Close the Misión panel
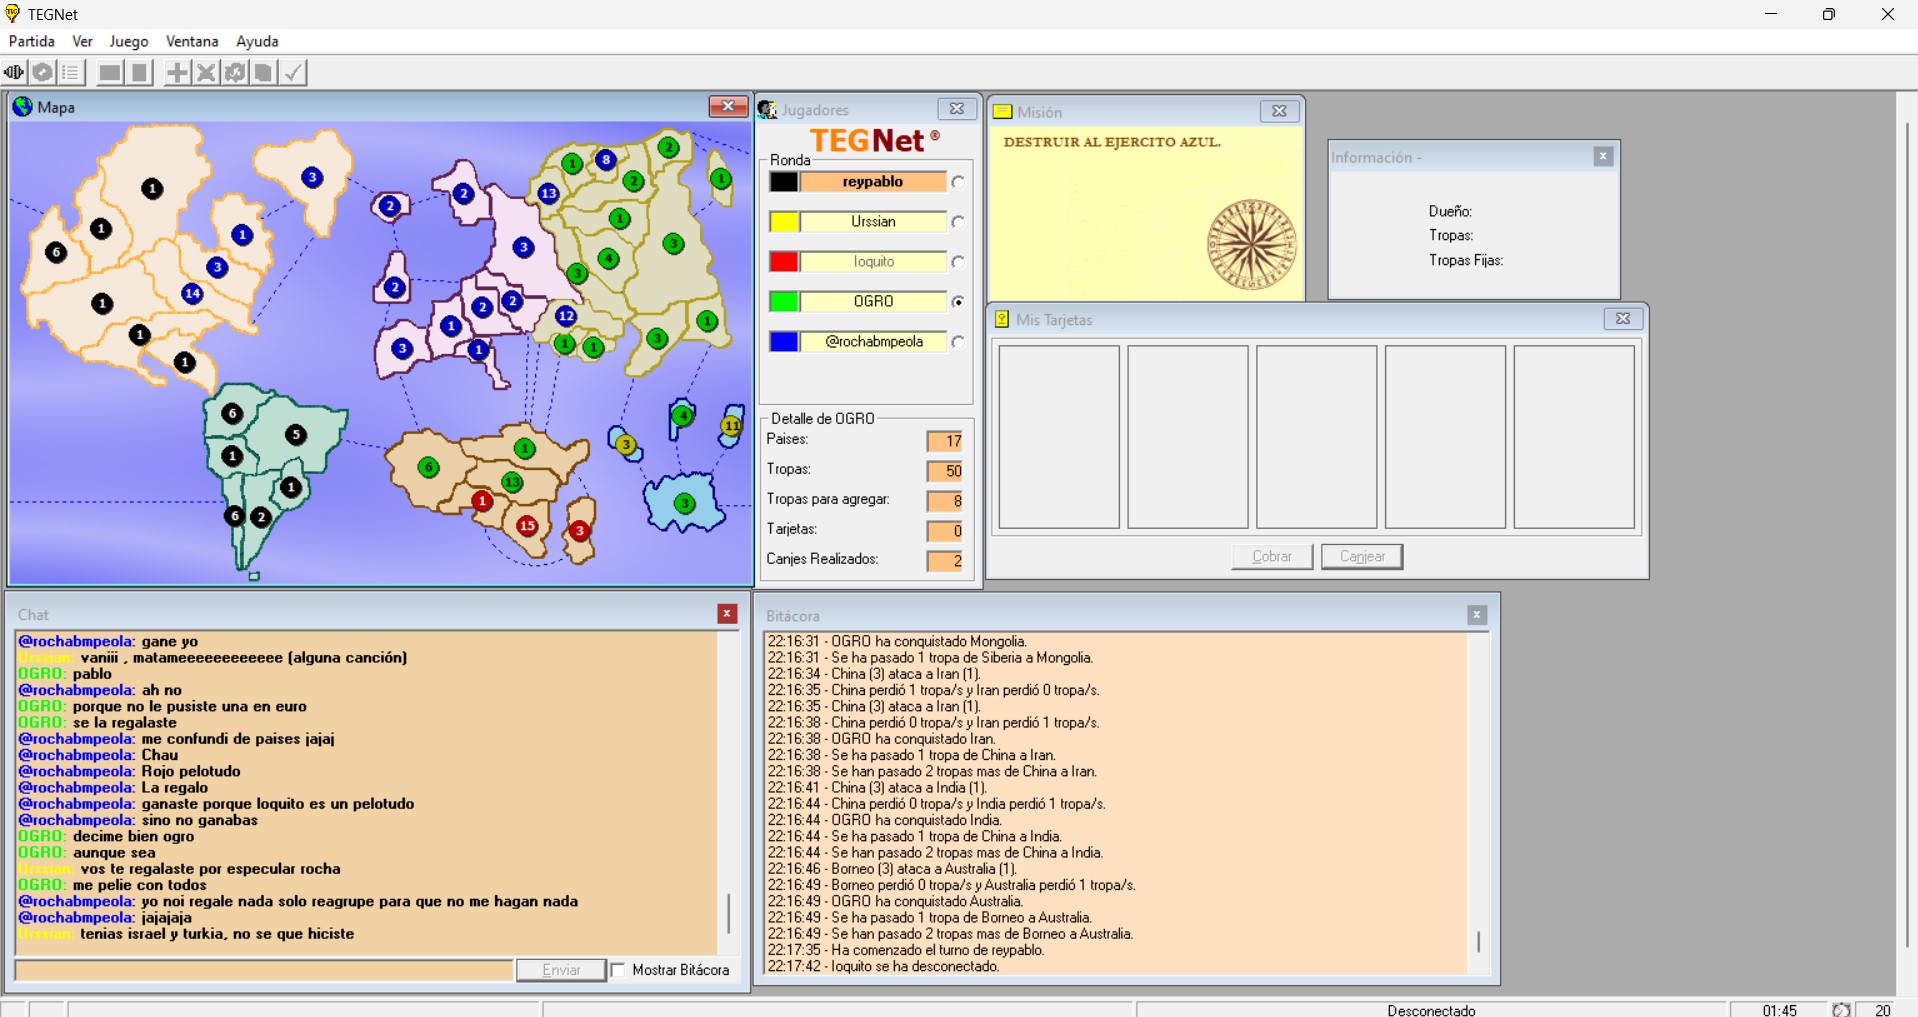The image size is (1918, 1017). pos(1279,111)
